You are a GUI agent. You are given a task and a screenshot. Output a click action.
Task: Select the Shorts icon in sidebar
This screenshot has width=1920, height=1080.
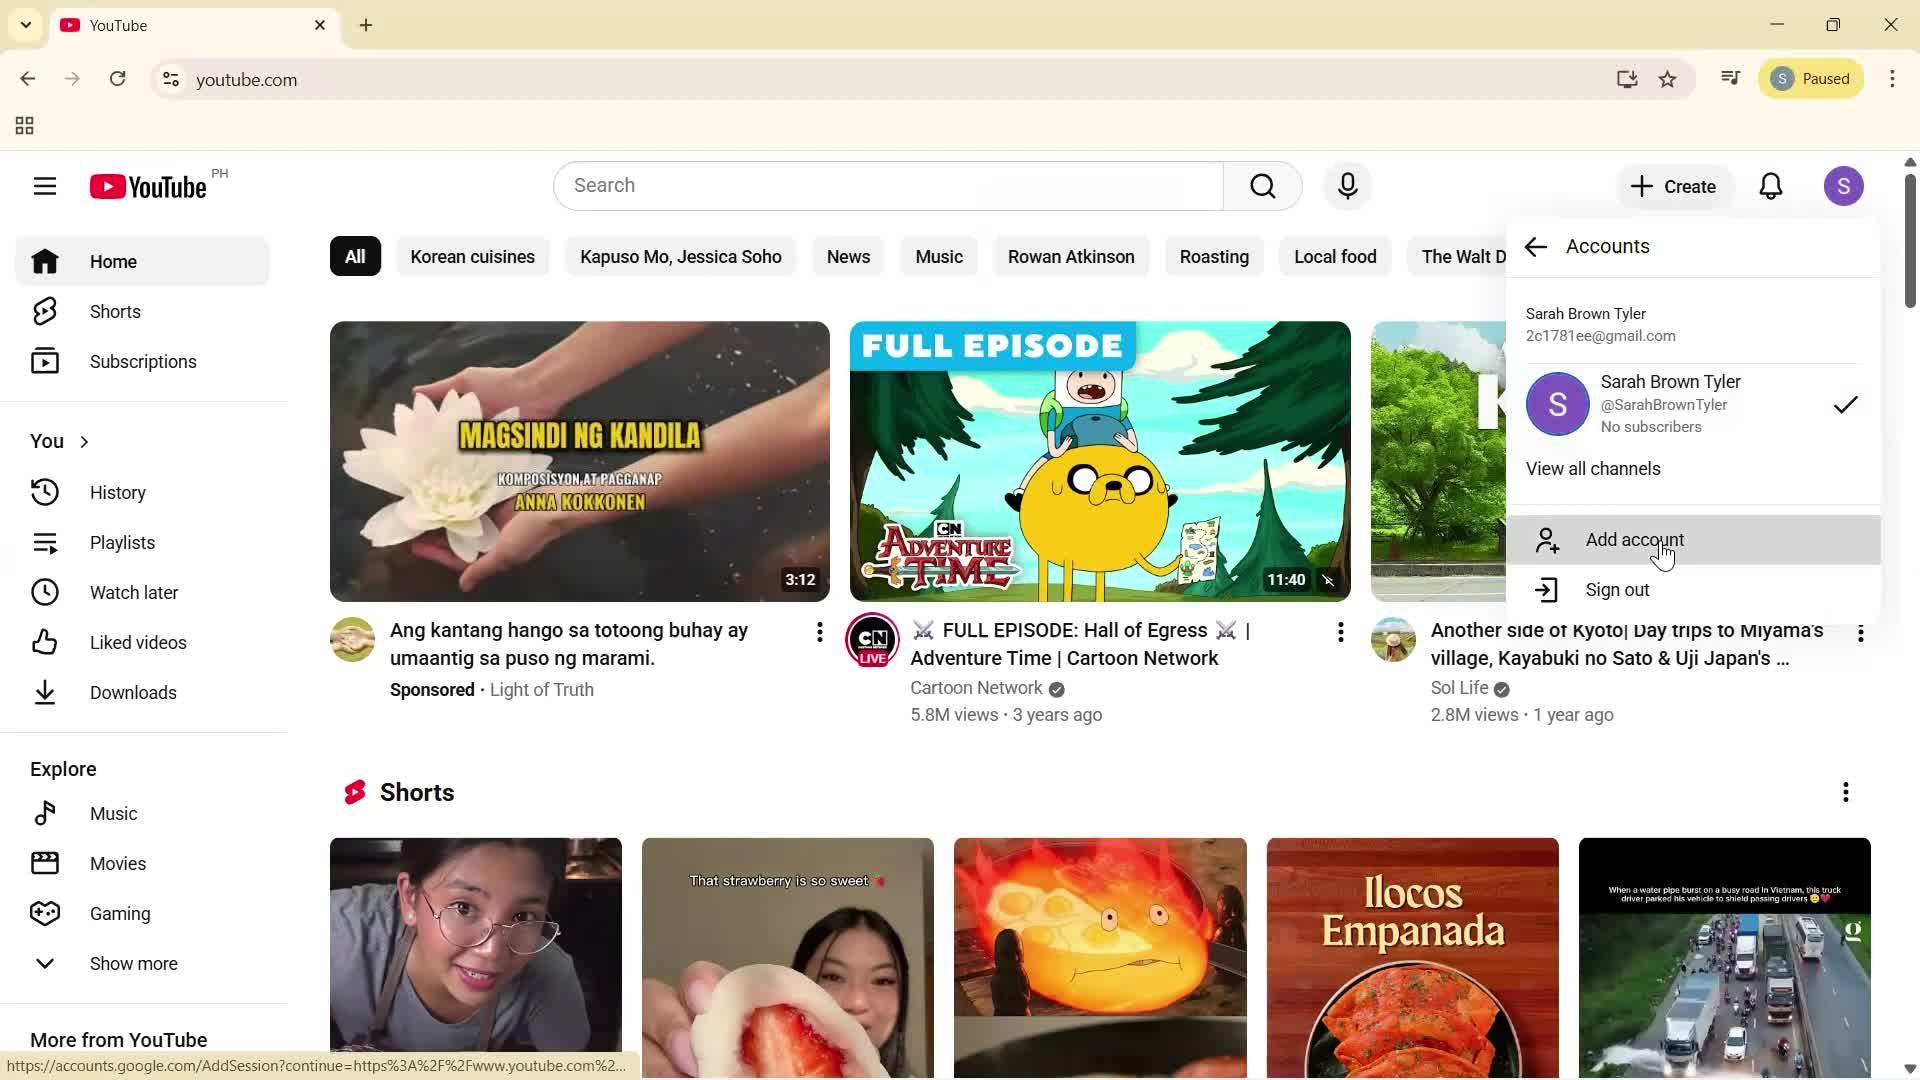coord(46,311)
